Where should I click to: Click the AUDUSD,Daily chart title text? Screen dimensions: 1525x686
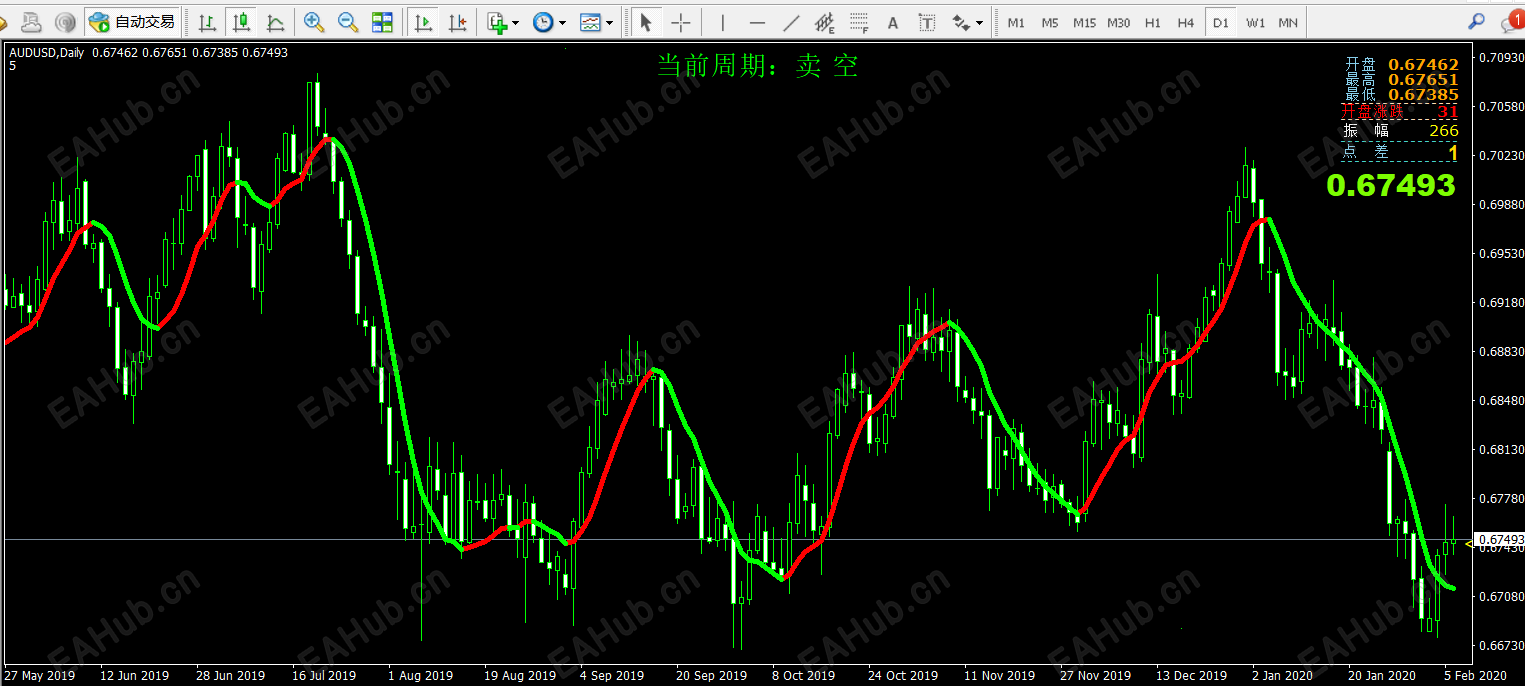tap(46, 53)
